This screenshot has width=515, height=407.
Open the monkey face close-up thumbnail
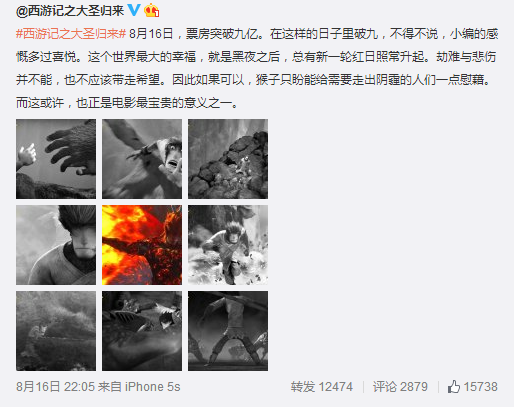[x=56, y=245]
